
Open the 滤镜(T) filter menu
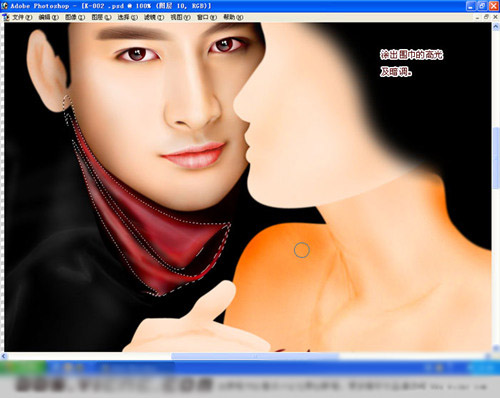[x=154, y=17]
